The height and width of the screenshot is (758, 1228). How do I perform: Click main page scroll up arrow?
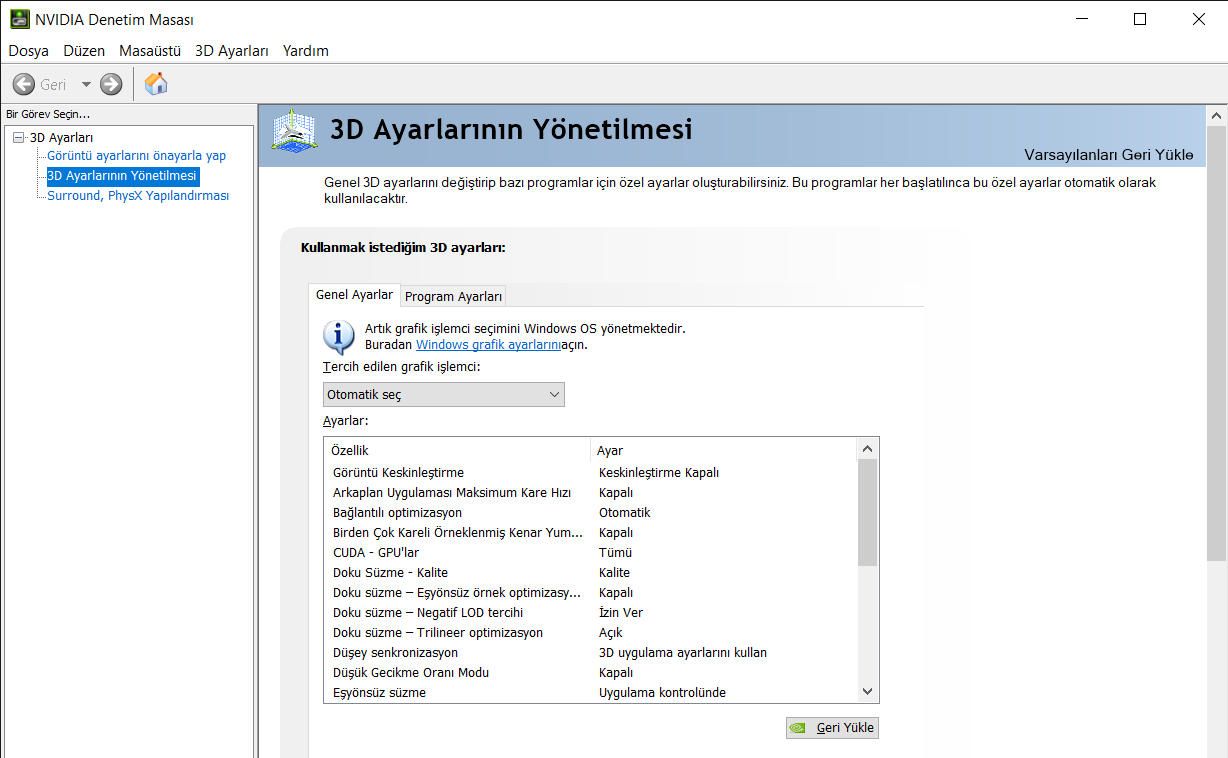pos(1217,115)
